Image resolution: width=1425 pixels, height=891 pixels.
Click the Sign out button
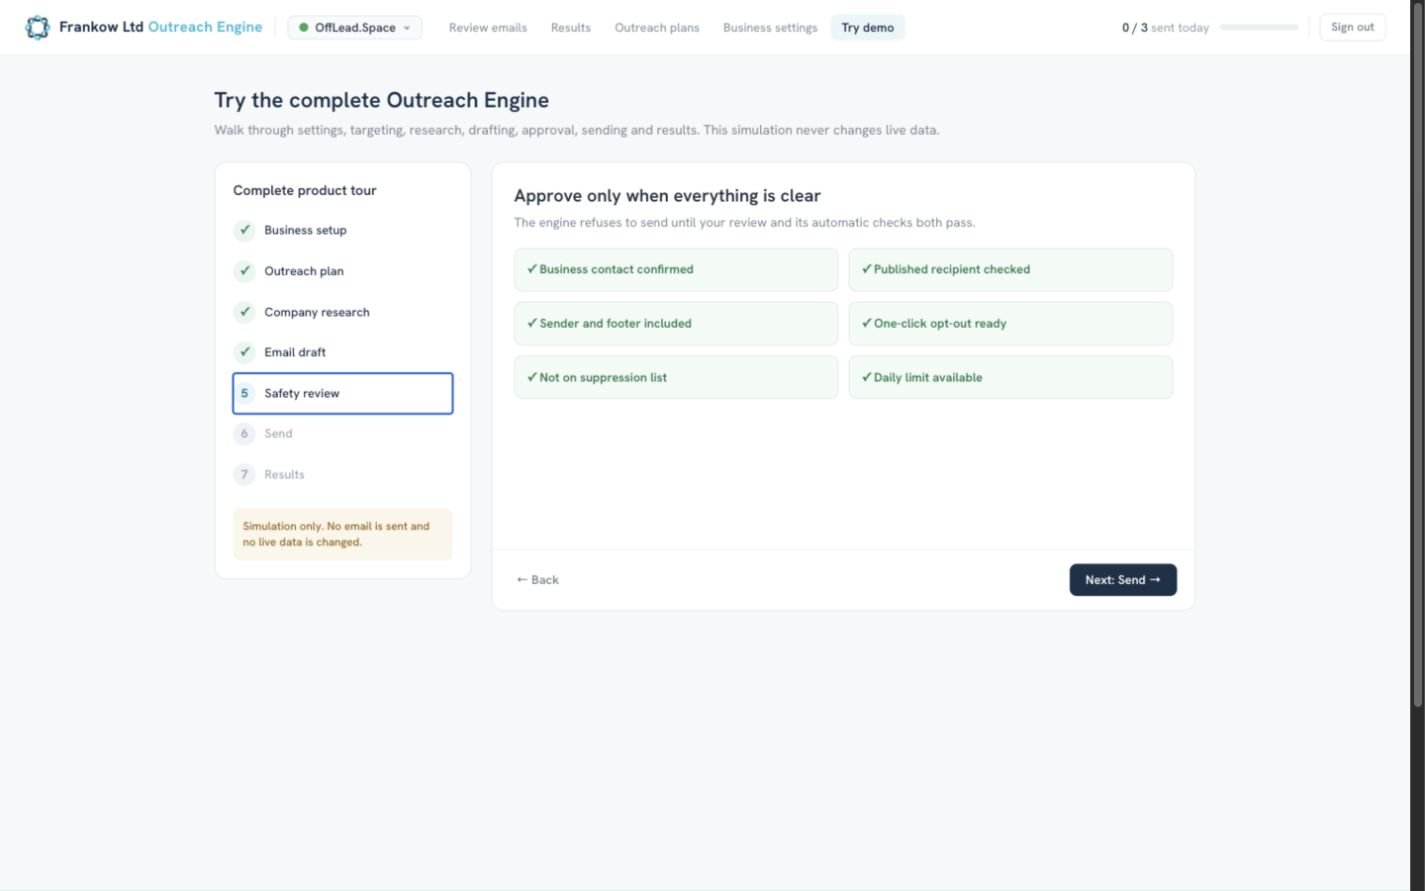[x=1352, y=27]
